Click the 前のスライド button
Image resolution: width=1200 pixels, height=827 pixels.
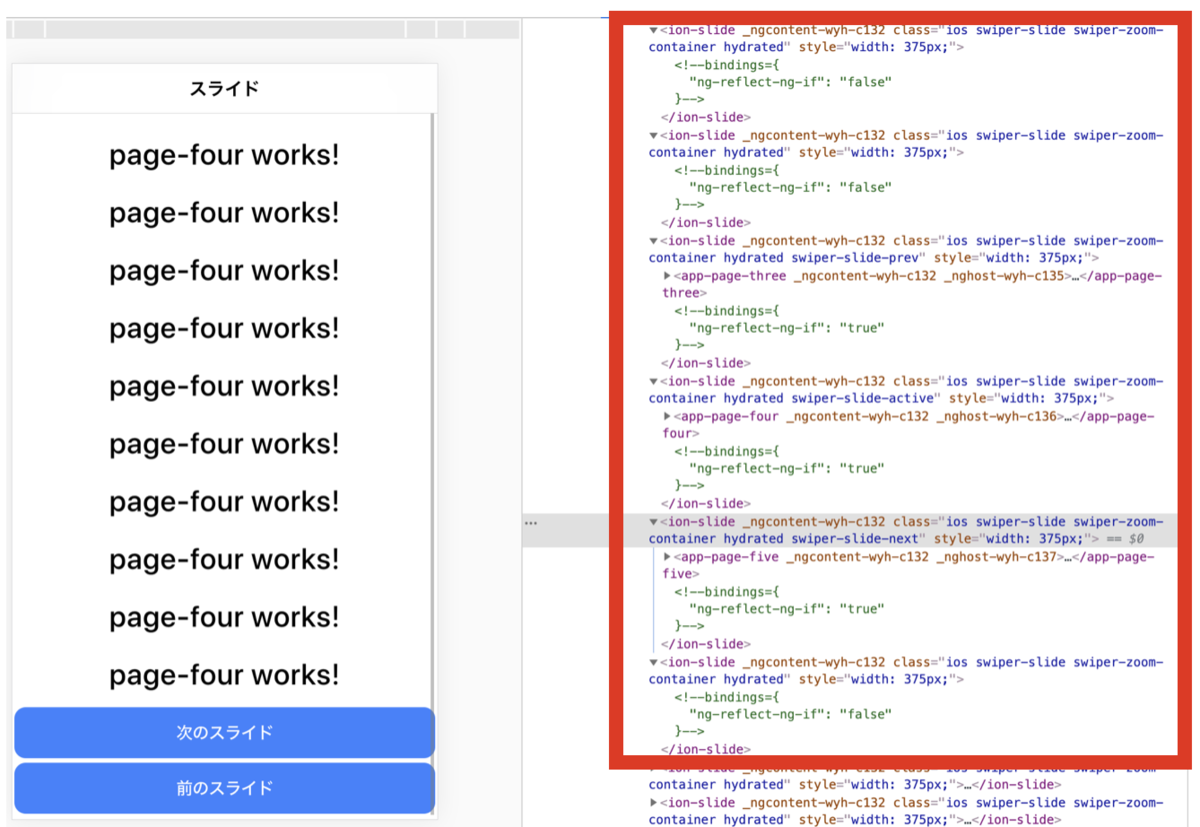coord(224,788)
